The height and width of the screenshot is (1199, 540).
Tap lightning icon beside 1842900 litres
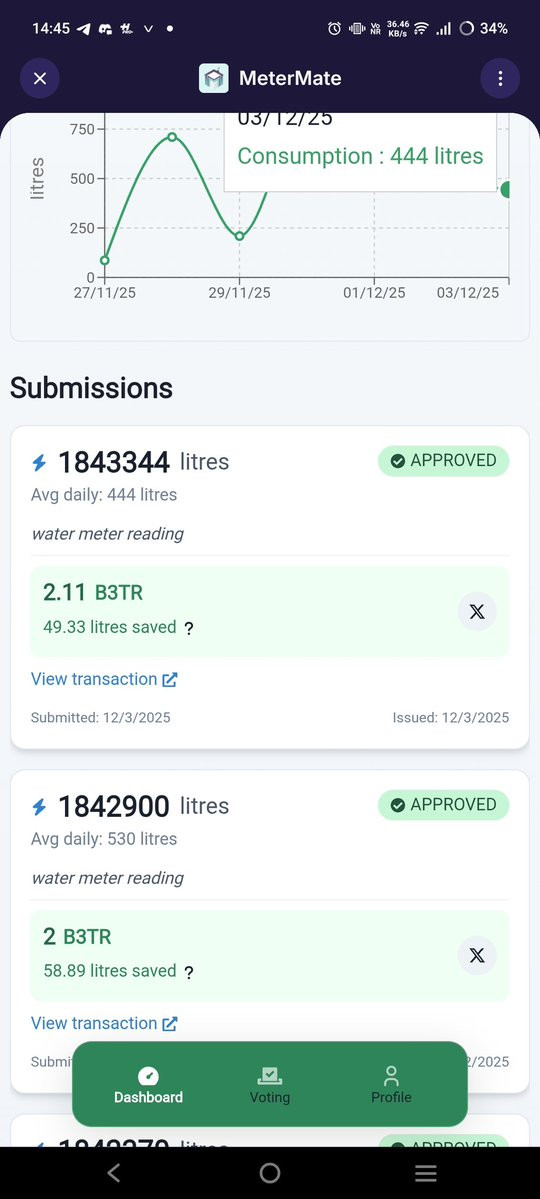pos(39,807)
